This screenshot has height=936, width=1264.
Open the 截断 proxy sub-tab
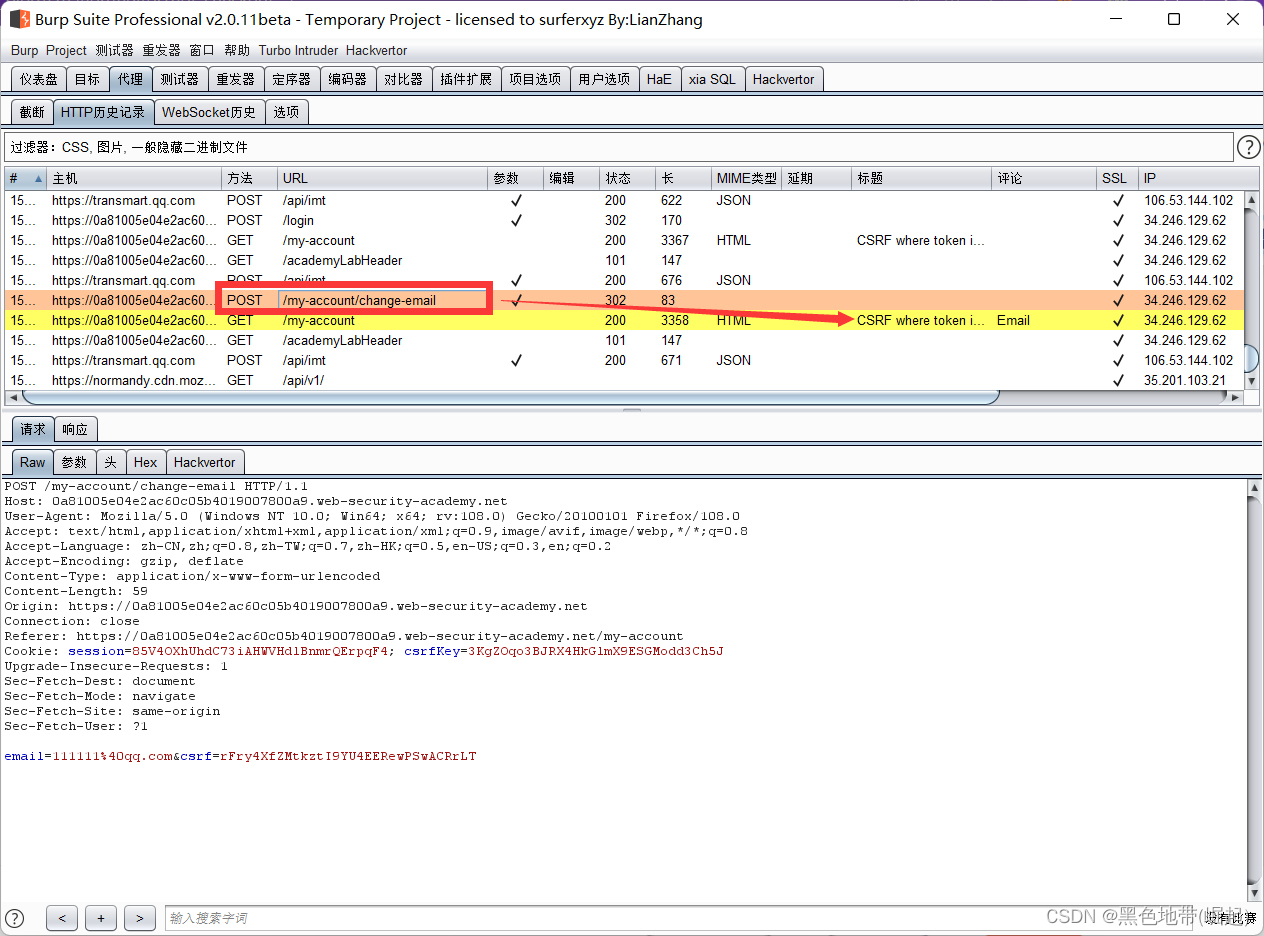coord(32,112)
